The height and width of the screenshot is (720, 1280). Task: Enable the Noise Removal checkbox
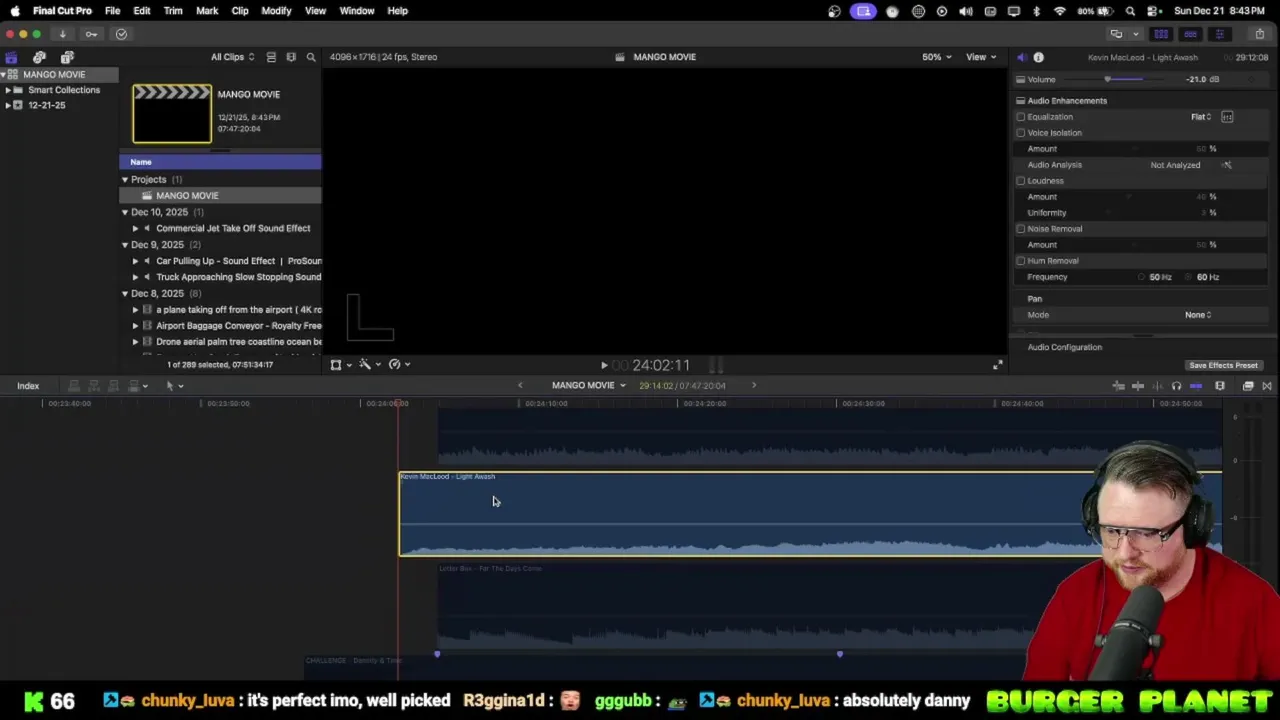tap(1021, 229)
